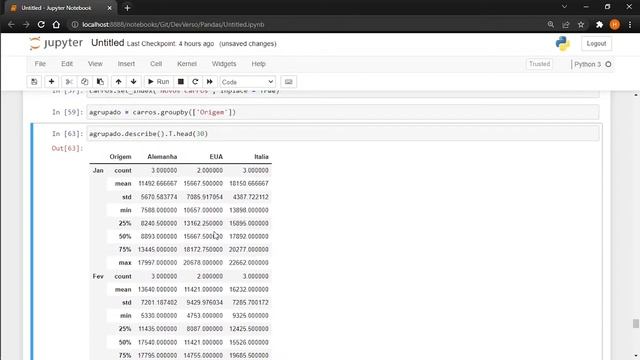Interrupt the kernel with the stop icon
The width and height of the screenshot is (640, 360).
tap(181, 82)
